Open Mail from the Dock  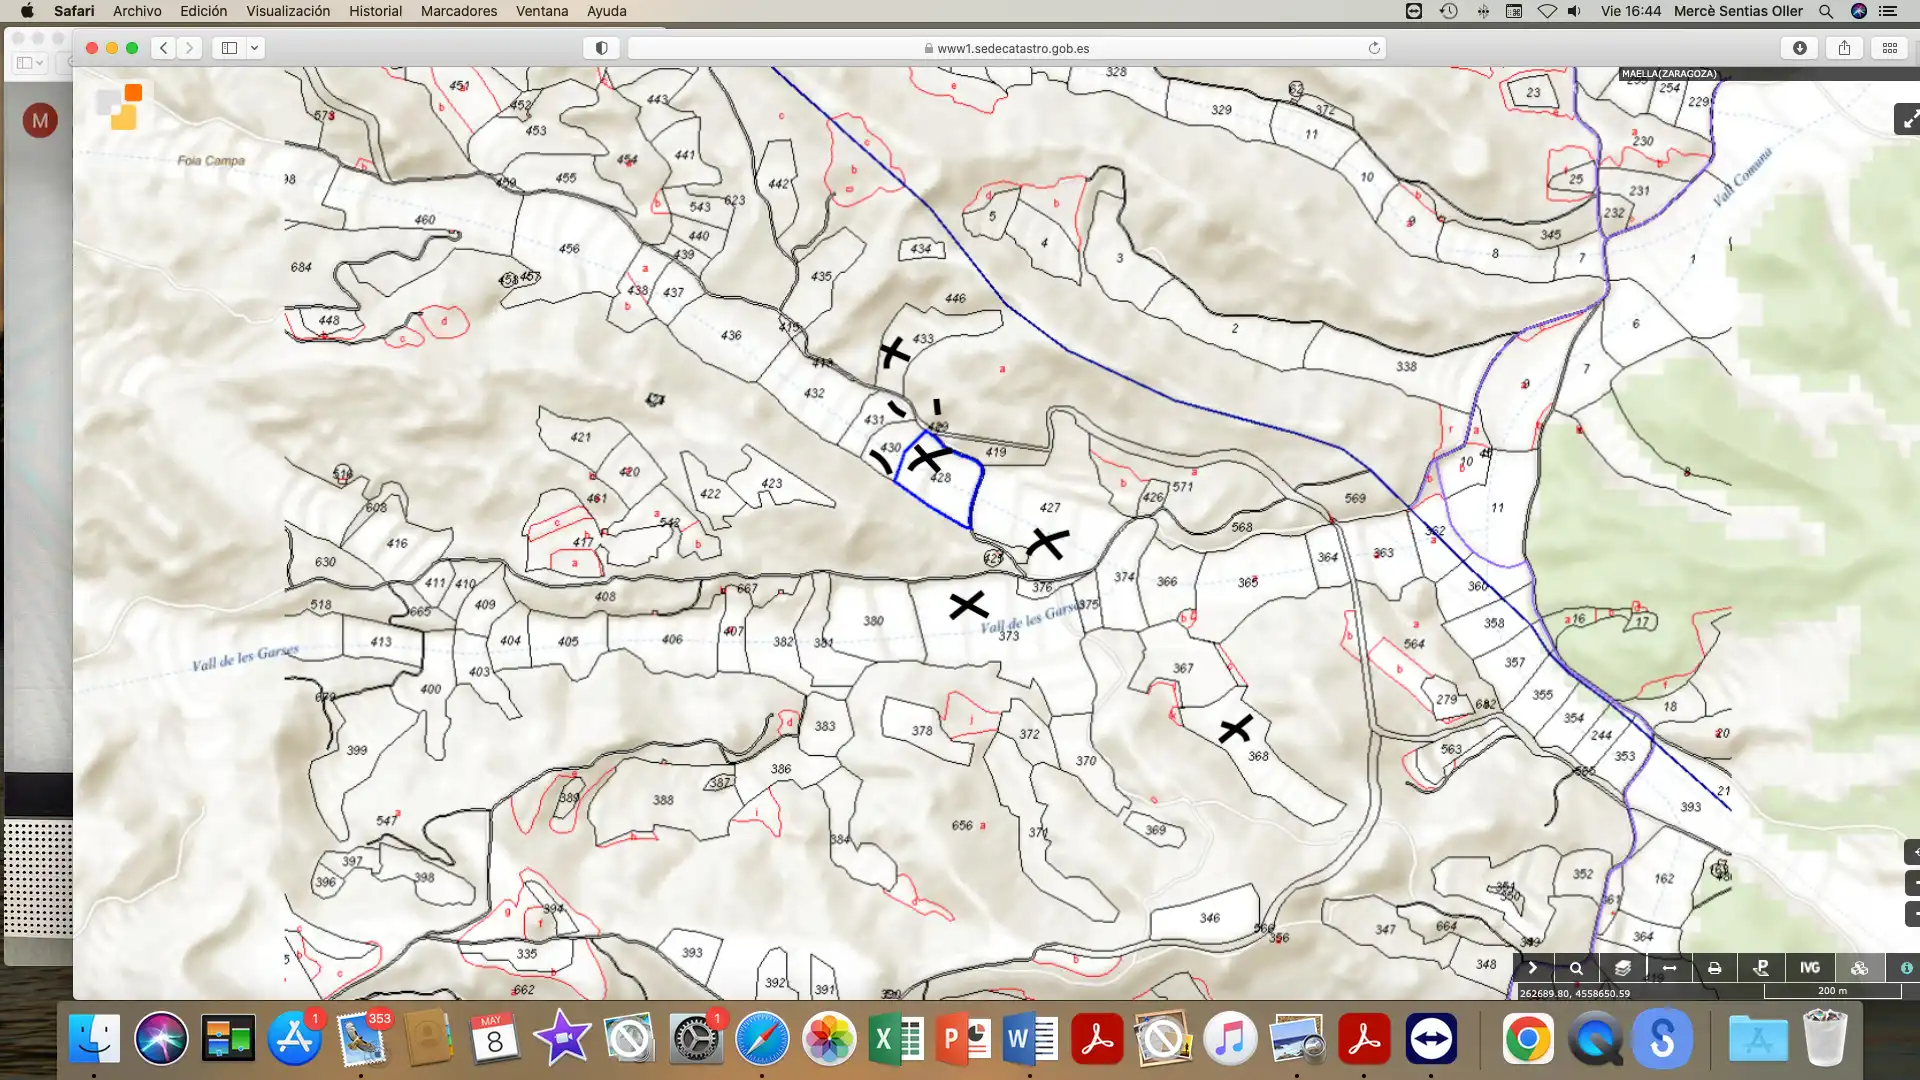pyautogui.click(x=361, y=1039)
